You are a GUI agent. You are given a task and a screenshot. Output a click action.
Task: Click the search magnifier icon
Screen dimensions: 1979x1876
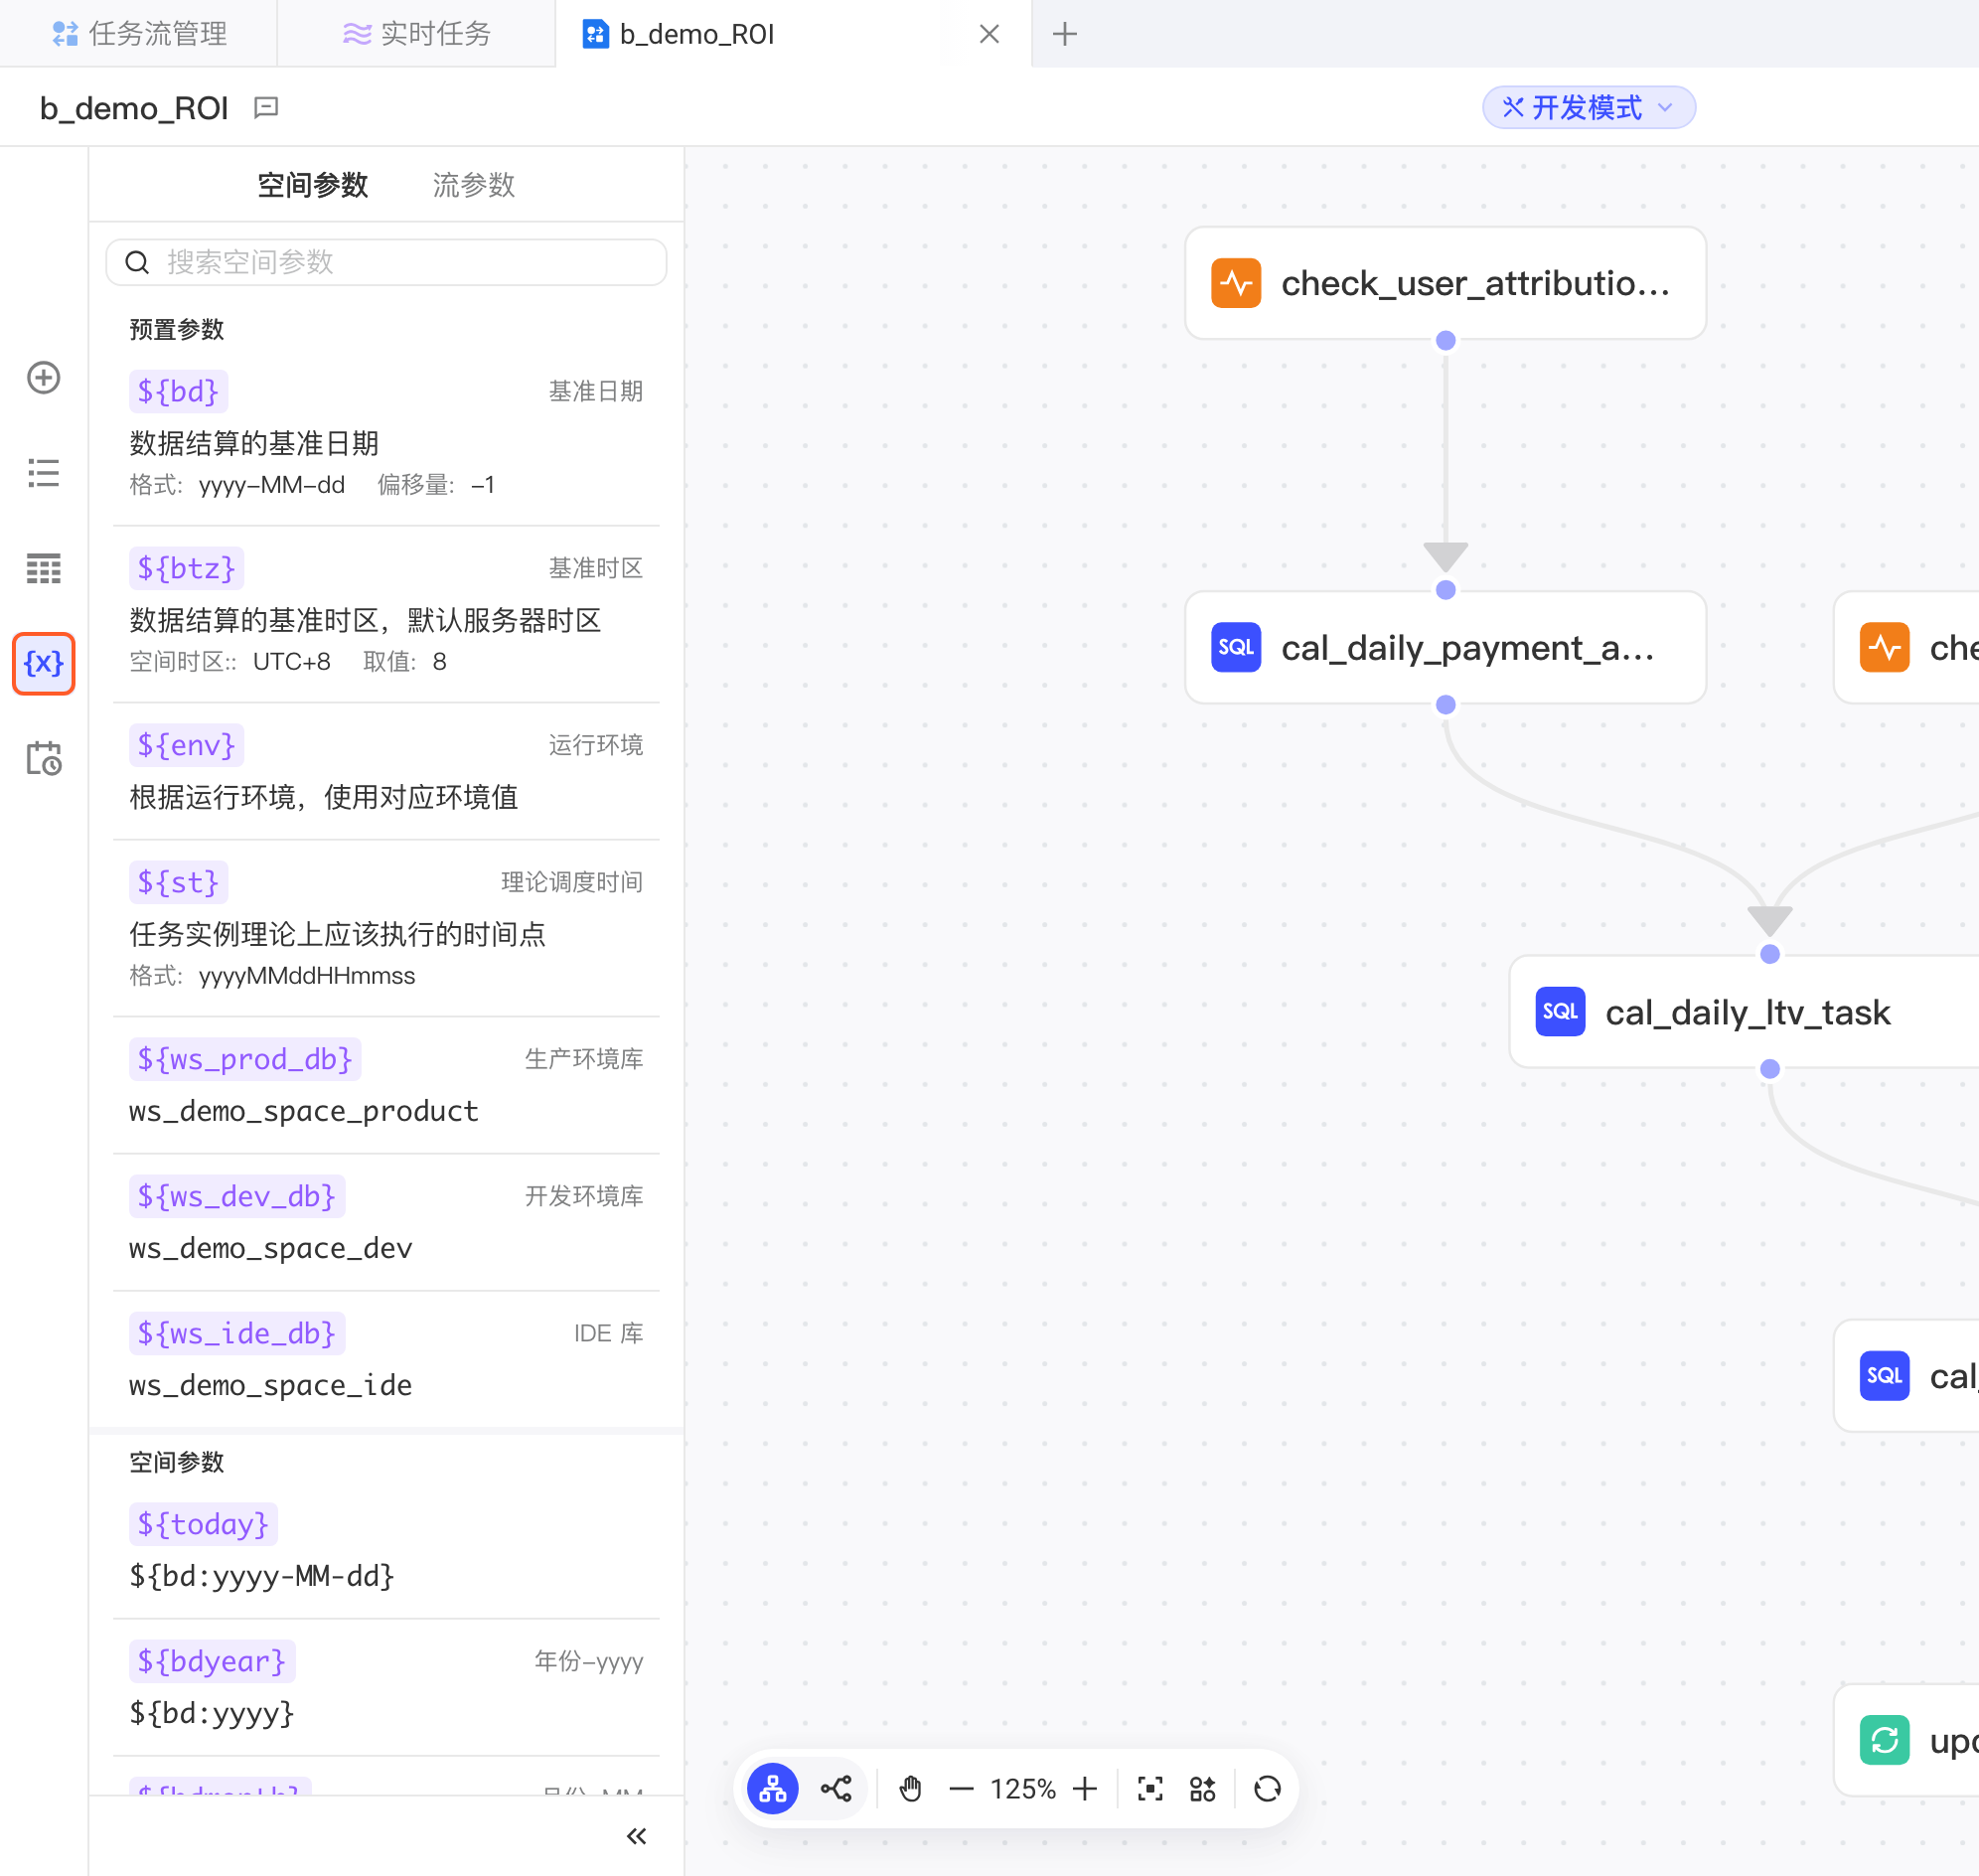click(x=137, y=262)
